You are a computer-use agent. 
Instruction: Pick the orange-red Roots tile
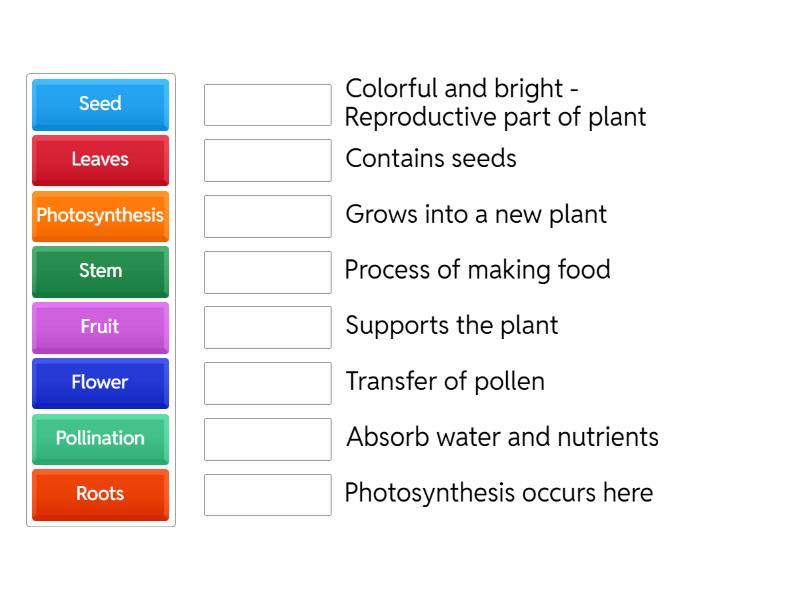point(100,494)
